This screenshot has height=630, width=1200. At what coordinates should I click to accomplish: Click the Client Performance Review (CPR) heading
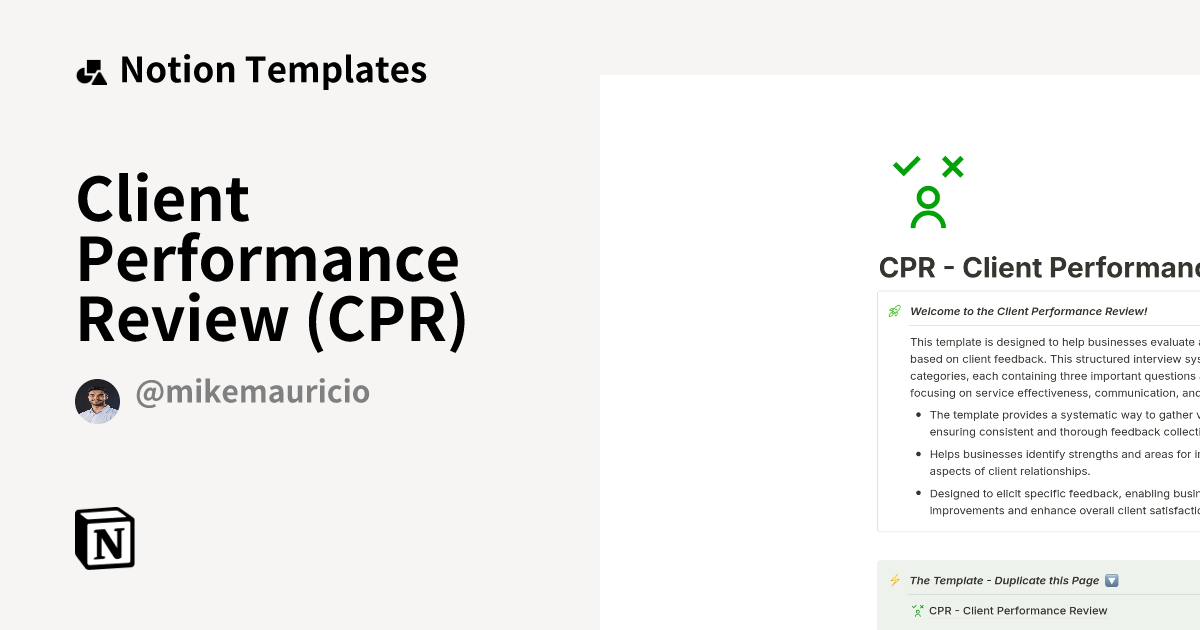point(268,258)
